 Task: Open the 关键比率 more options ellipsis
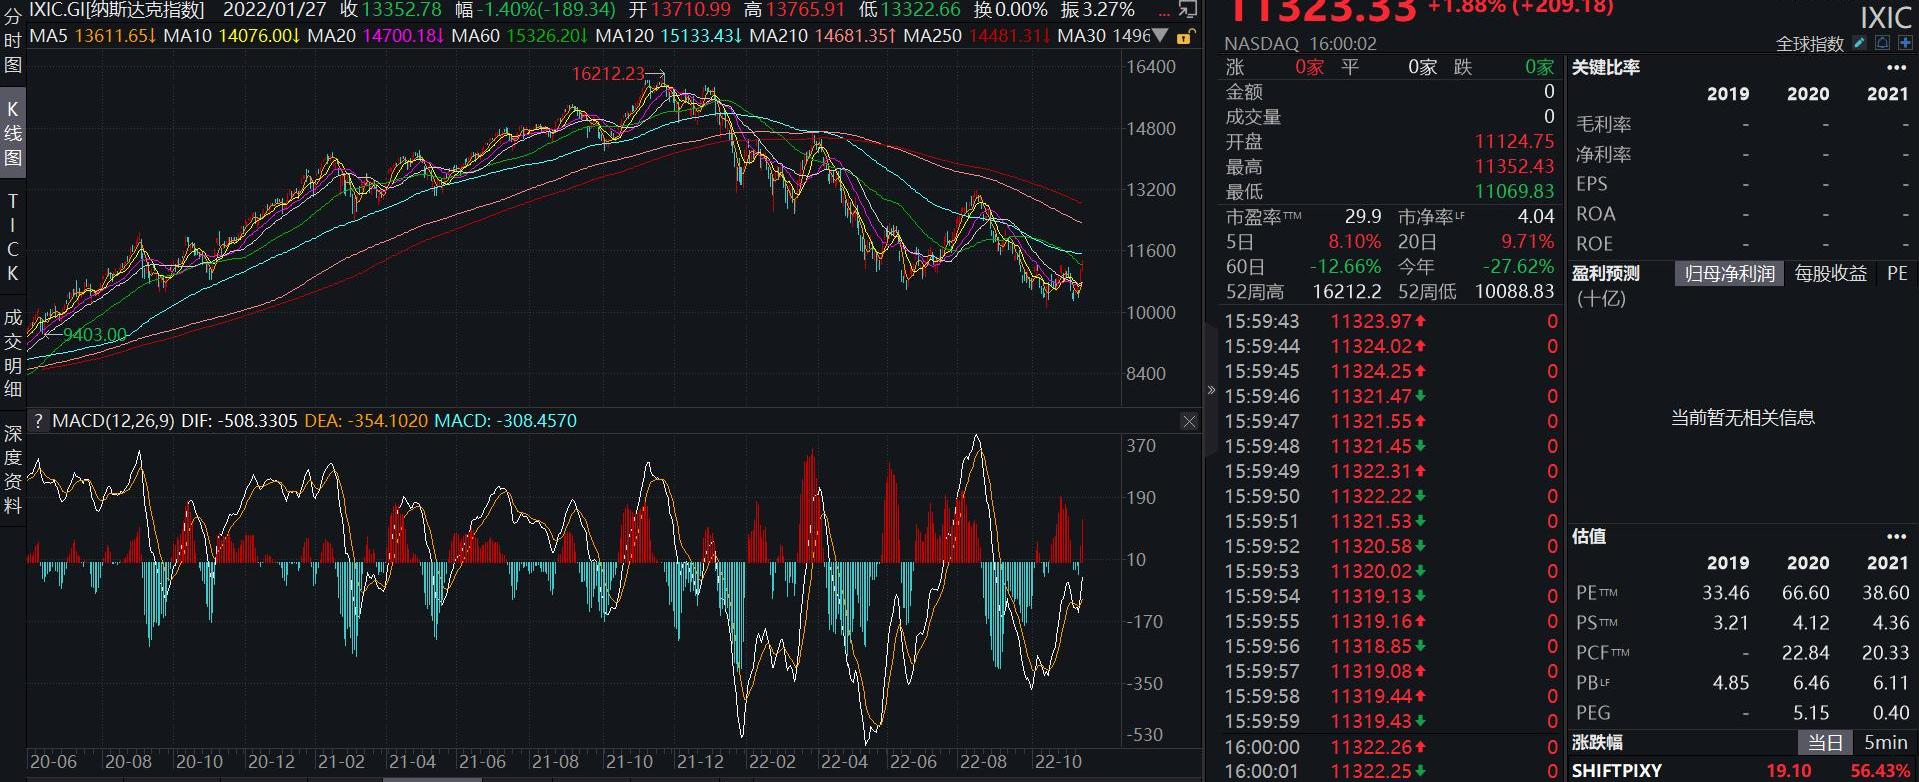pyautogui.click(x=1896, y=68)
